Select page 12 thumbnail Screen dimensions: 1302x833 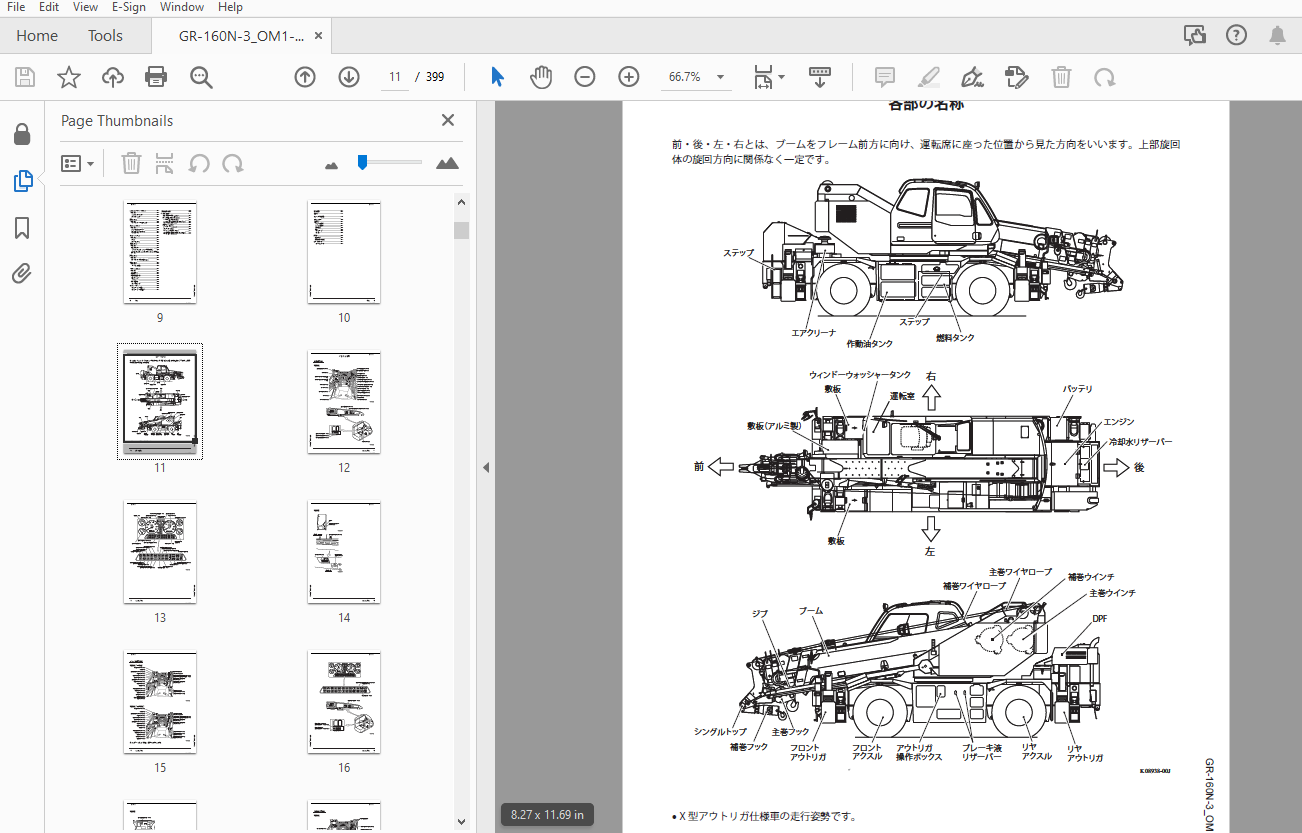point(344,402)
